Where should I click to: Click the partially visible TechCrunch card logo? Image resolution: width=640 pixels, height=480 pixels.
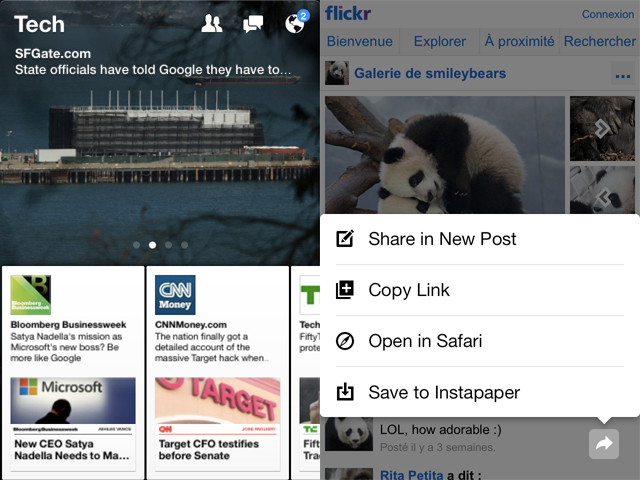pyautogui.click(x=310, y=295)
